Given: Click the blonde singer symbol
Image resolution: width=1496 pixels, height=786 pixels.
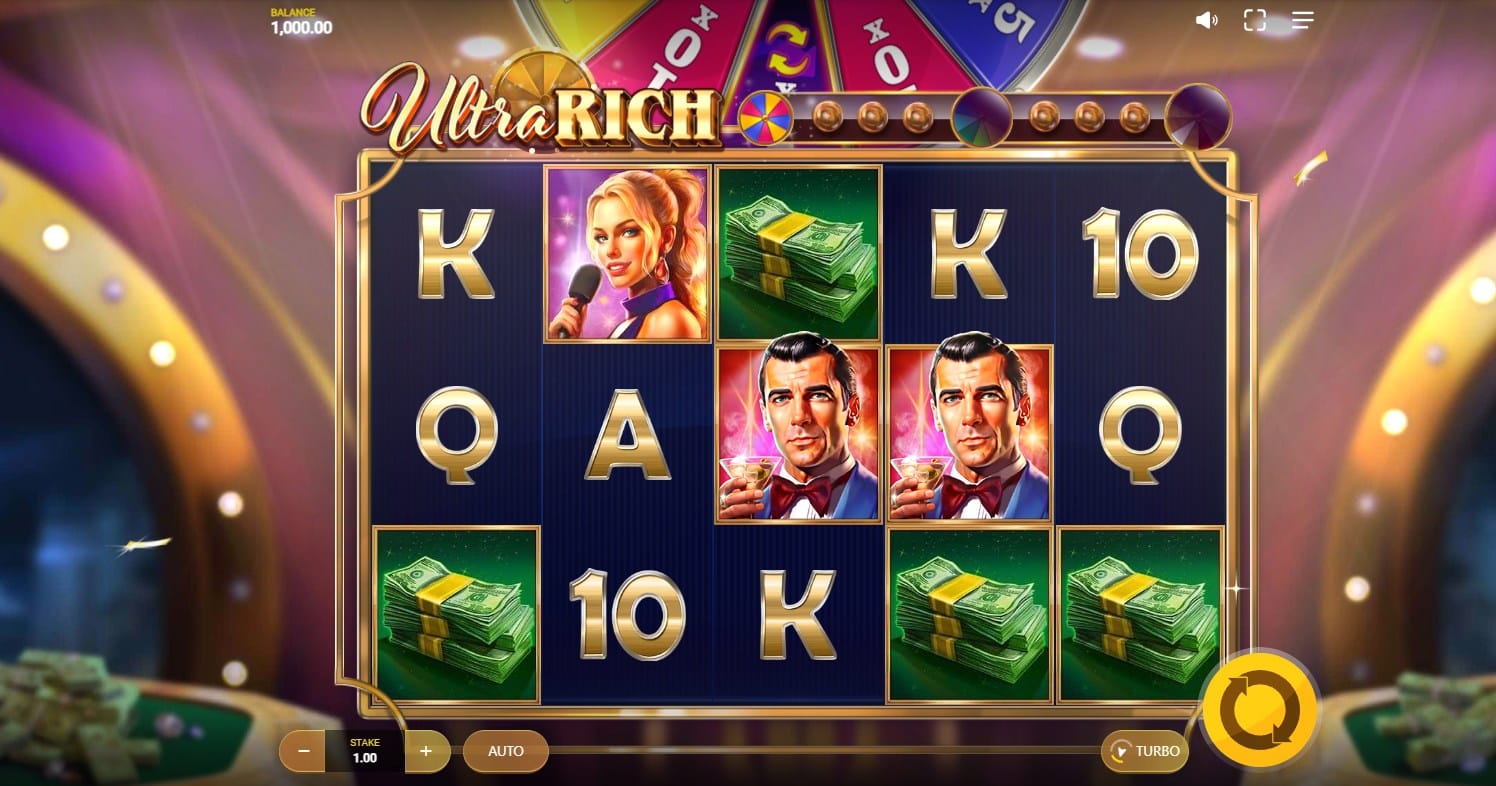Looking at the screenshot, I should [627, 254].
